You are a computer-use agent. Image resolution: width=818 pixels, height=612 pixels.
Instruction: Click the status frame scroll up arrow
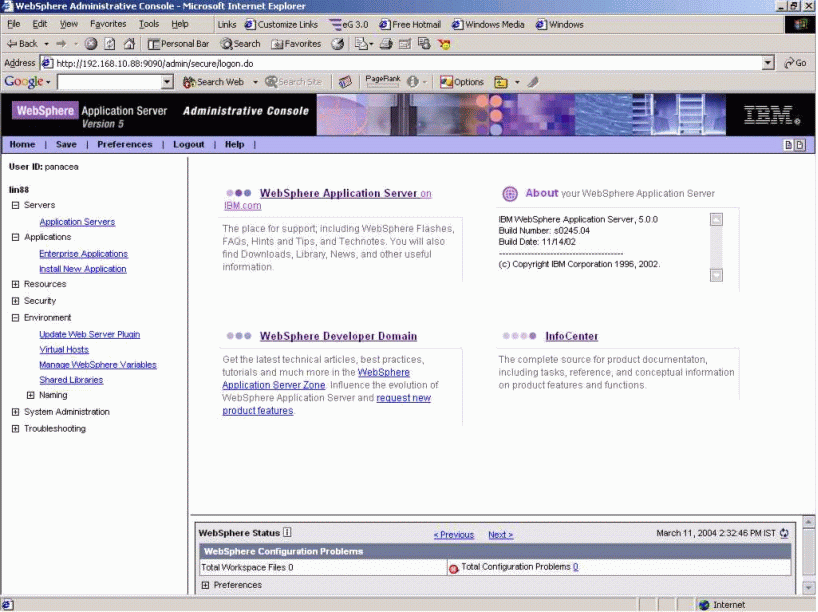pyautogui.click(x=809, y=522)
